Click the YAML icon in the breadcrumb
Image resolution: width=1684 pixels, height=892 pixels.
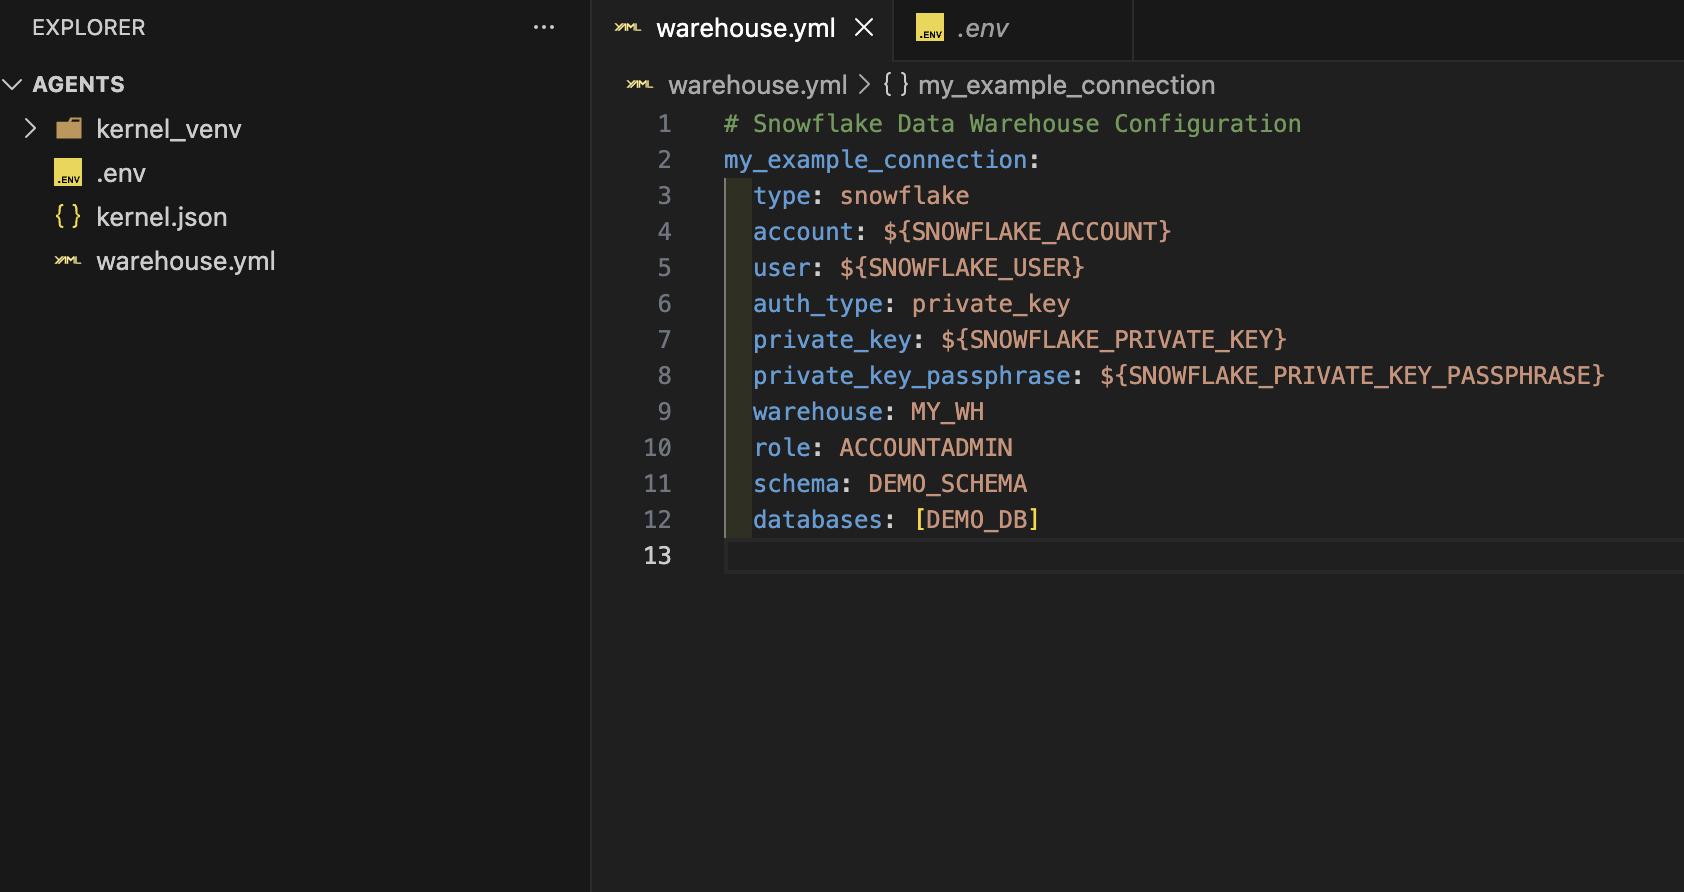(x=640, y=85)
